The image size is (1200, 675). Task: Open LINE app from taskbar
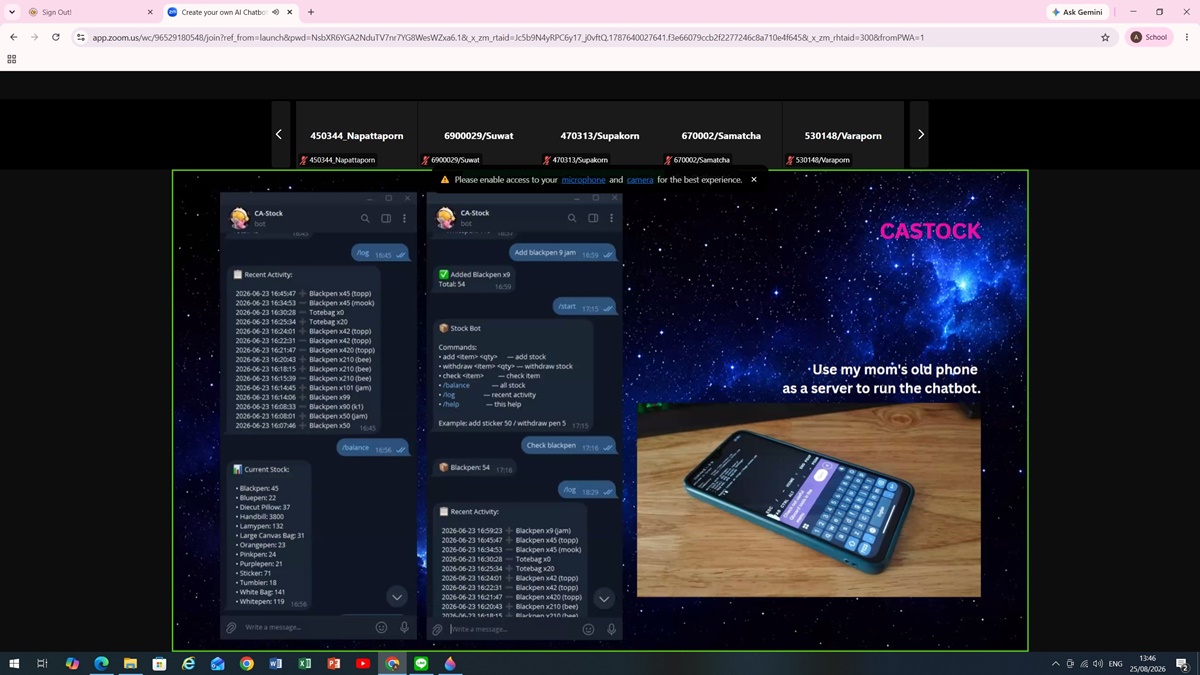coord(421,663)
